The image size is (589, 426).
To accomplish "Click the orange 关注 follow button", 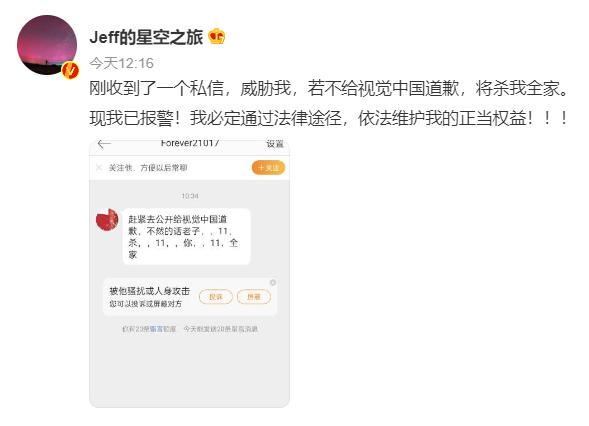I will point(268,168).
